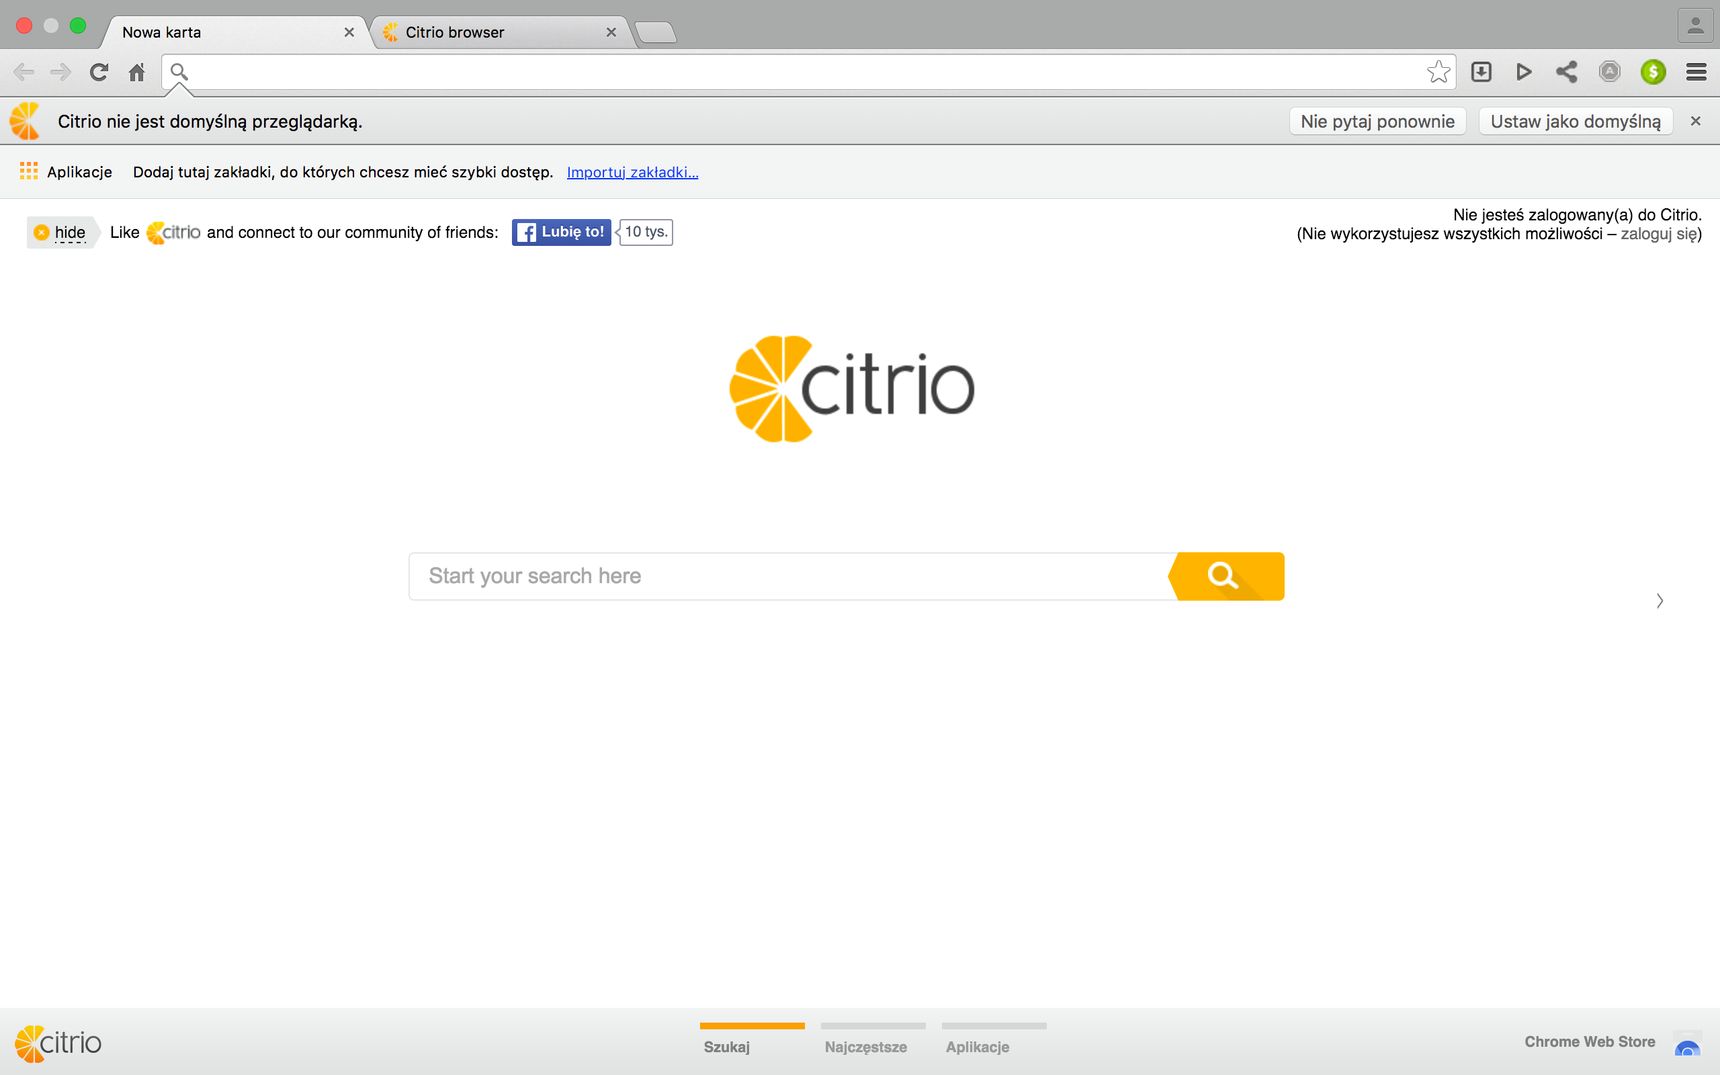Bookmark this page with the star icon
Screen dimensions: 1720x1075
[x=1438, y=72]
